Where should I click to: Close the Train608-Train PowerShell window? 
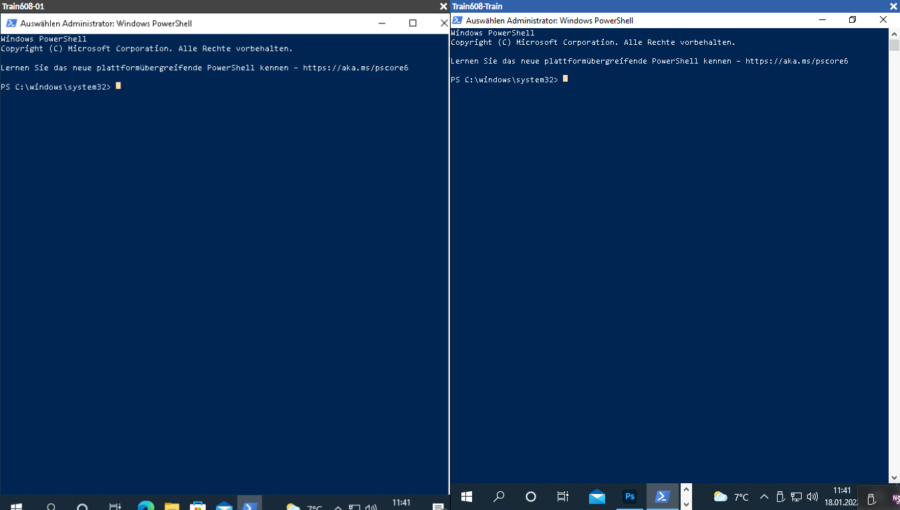(883, 20)
